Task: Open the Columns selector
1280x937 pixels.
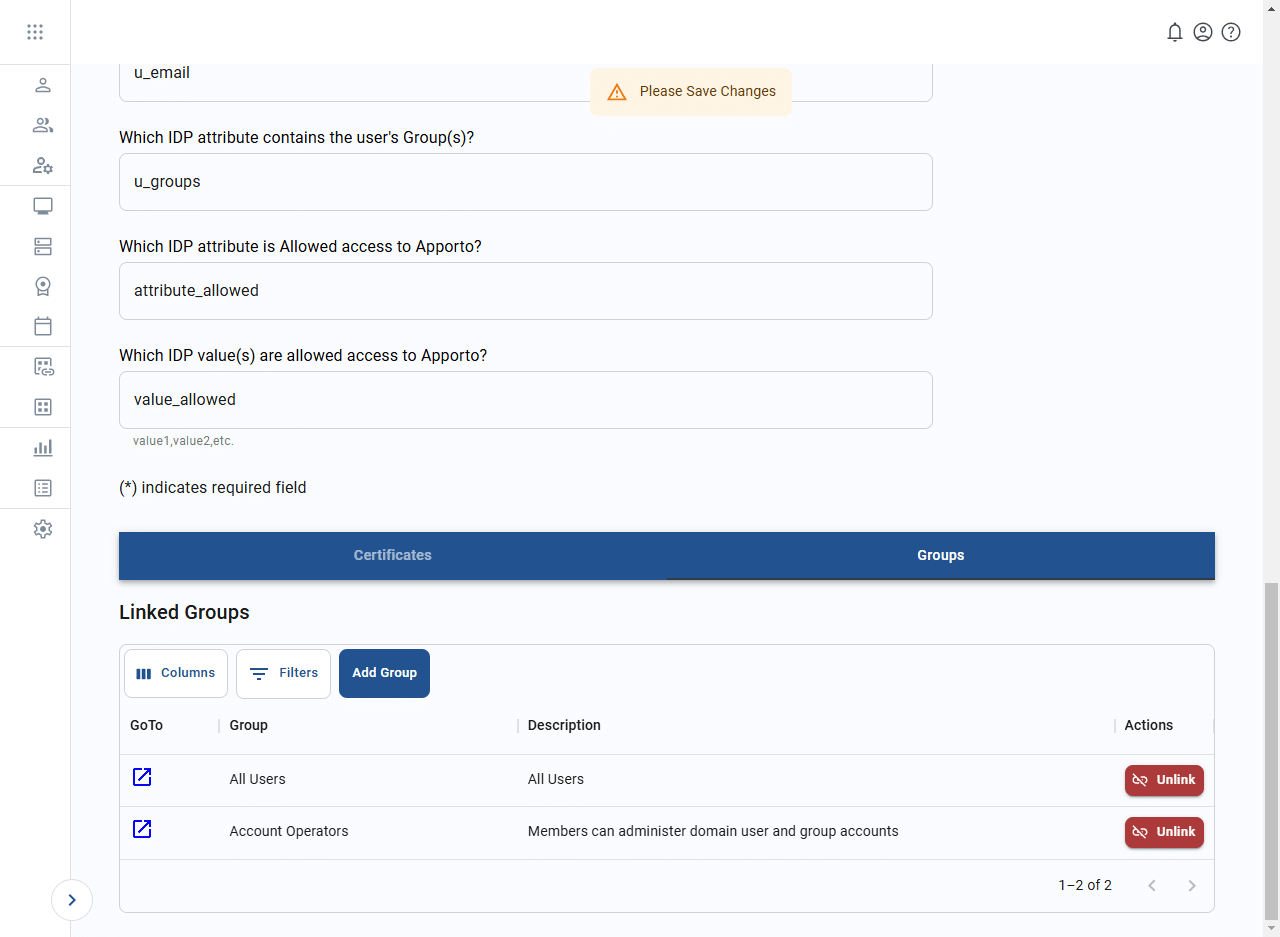Action: pyautogui.click(x=176, y=673)
